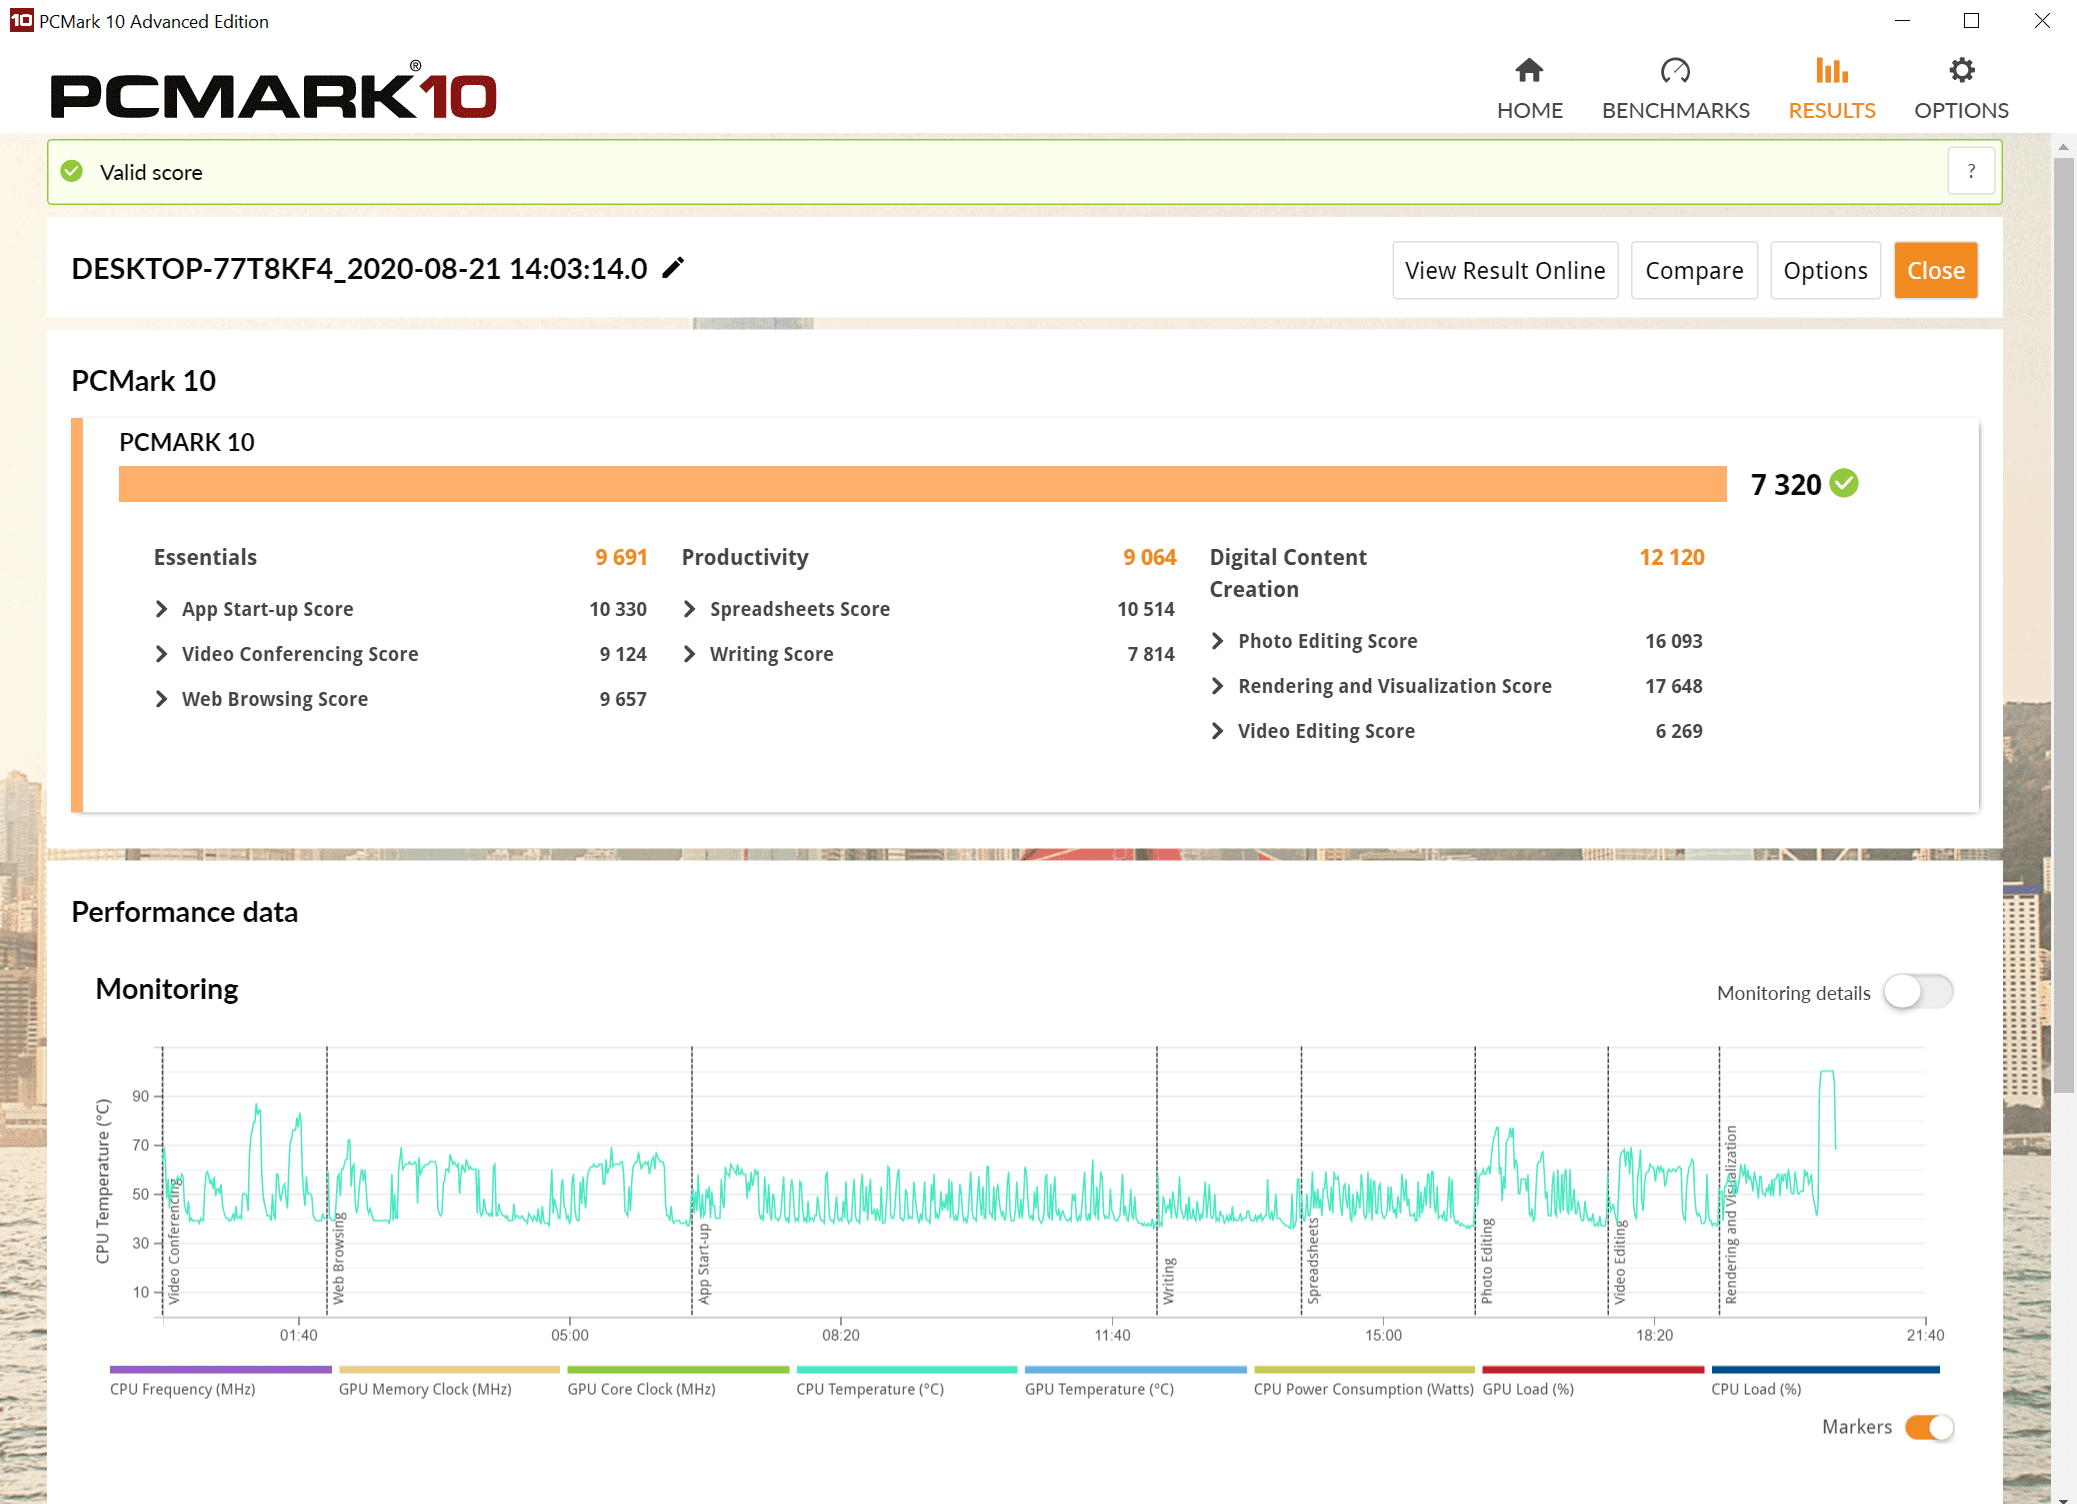The height and width of the screenshot is (1504, 2077).
Task: Click the Rendering and Visualization timeline marker
Action: 1730,1214
